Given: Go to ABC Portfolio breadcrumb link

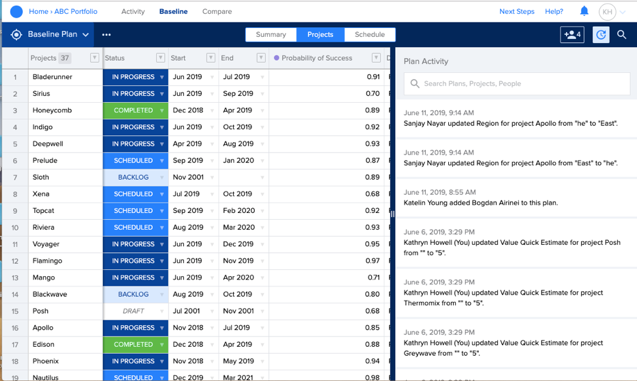Looking at the screenshot, I should (x=76, y=11).
